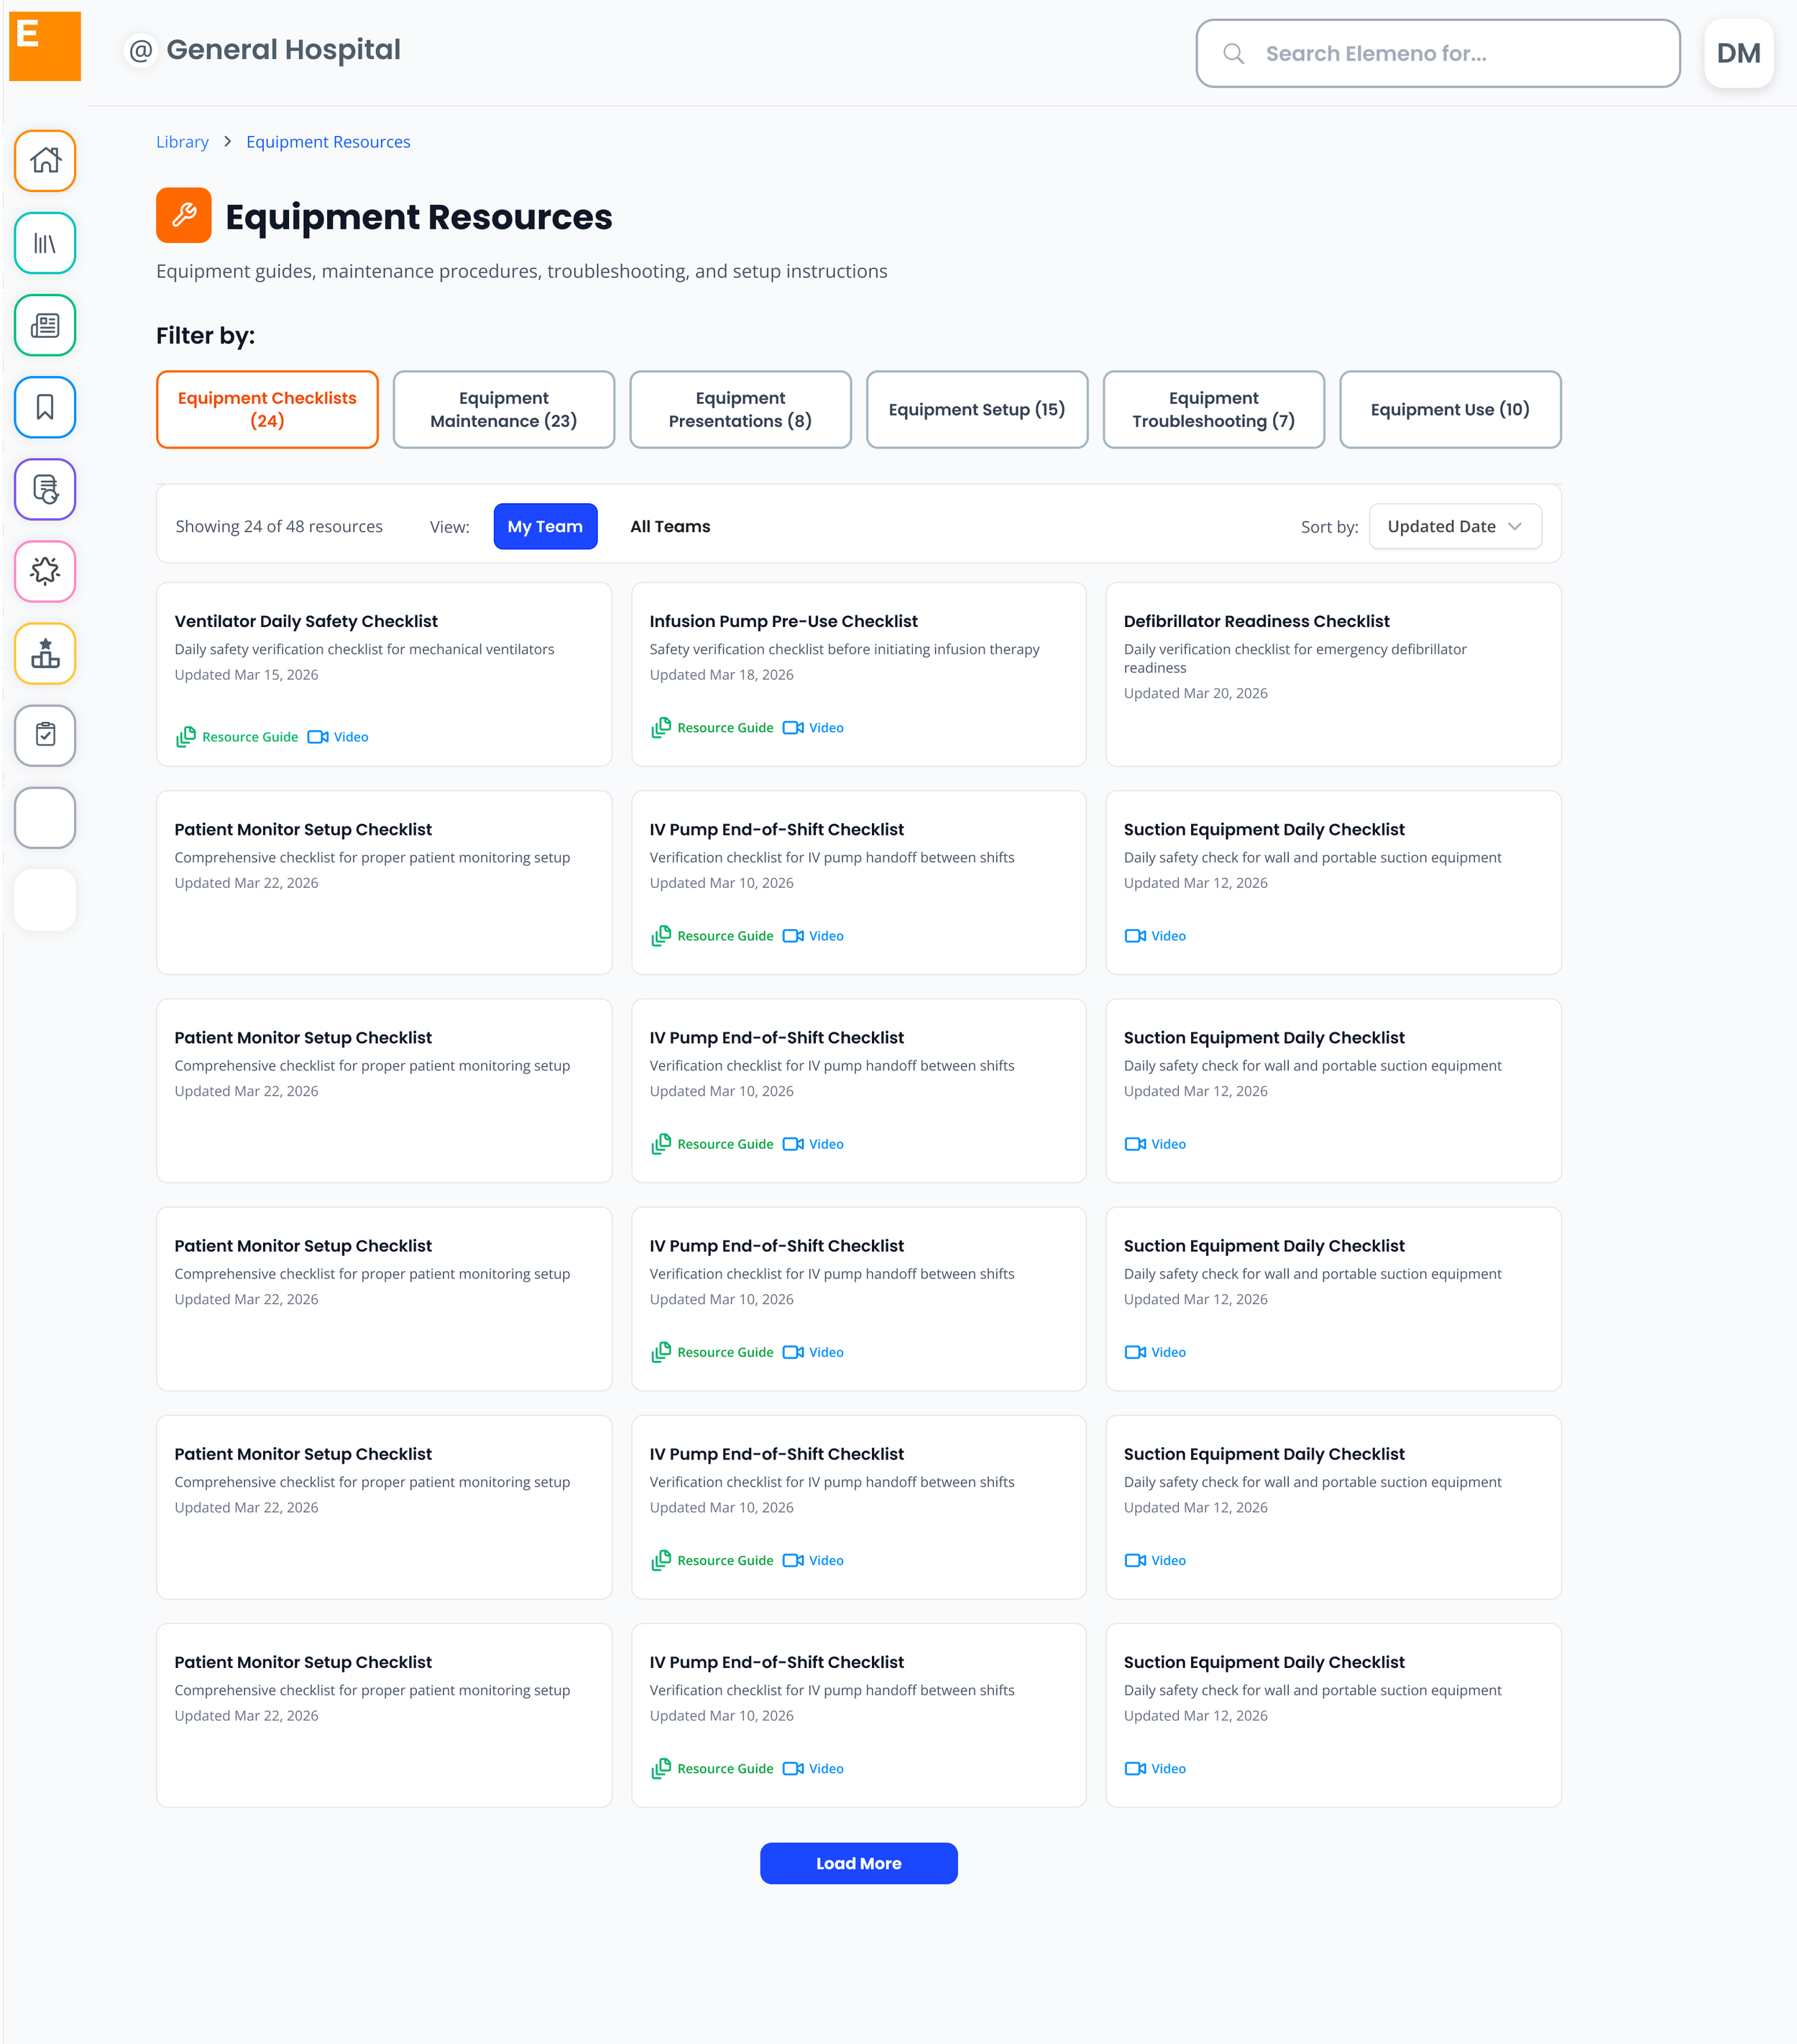Screen dimensions: 1797x2044
Task: Click description 'Safety verification checklist before initiating infusion therapy'
Action: pos(844,649)
